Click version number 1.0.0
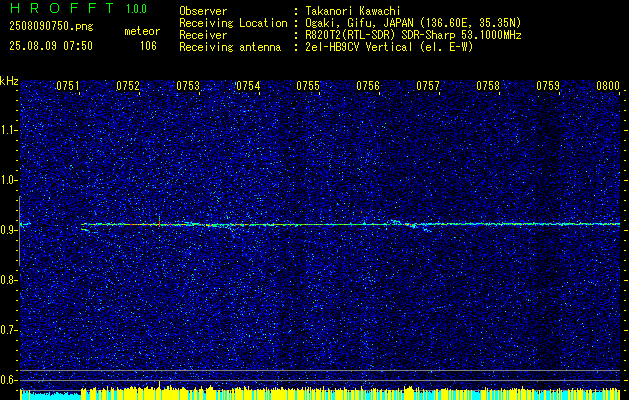The height and width of the screenshot is (400, 629). 136,8
